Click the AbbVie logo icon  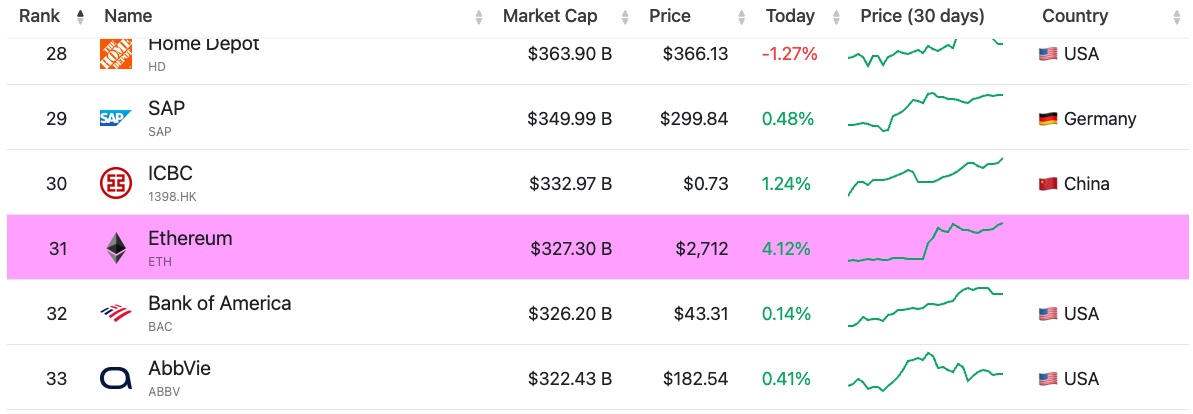point(116,378)
